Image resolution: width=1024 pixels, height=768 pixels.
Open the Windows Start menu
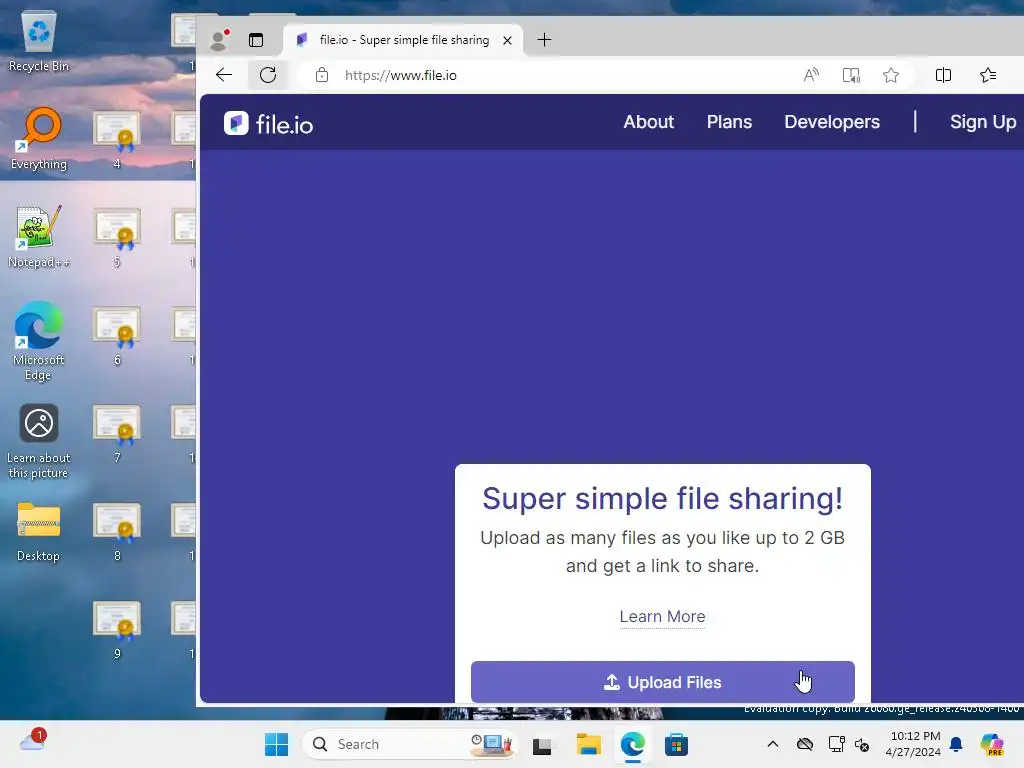[277, 744]
